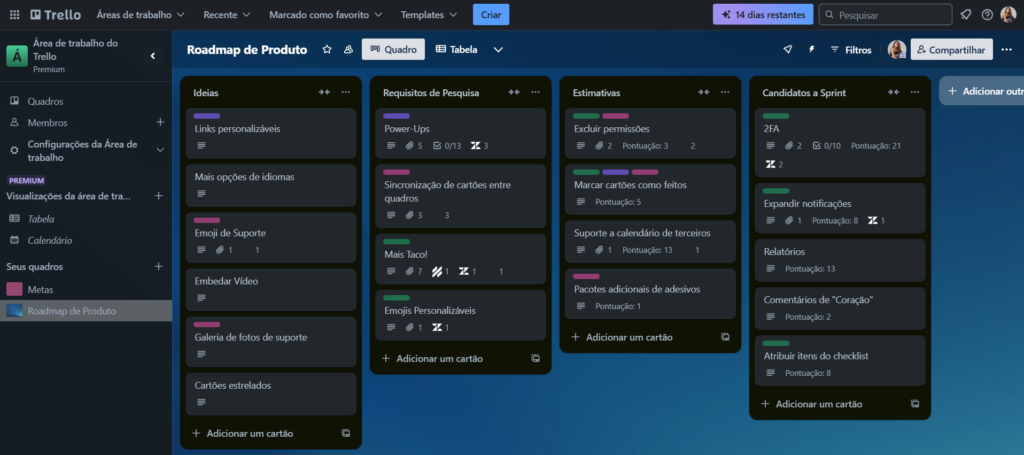Create card from template in Candidatos a Sprint
The image size is (1024, 455).
click(x=915, y=403)
